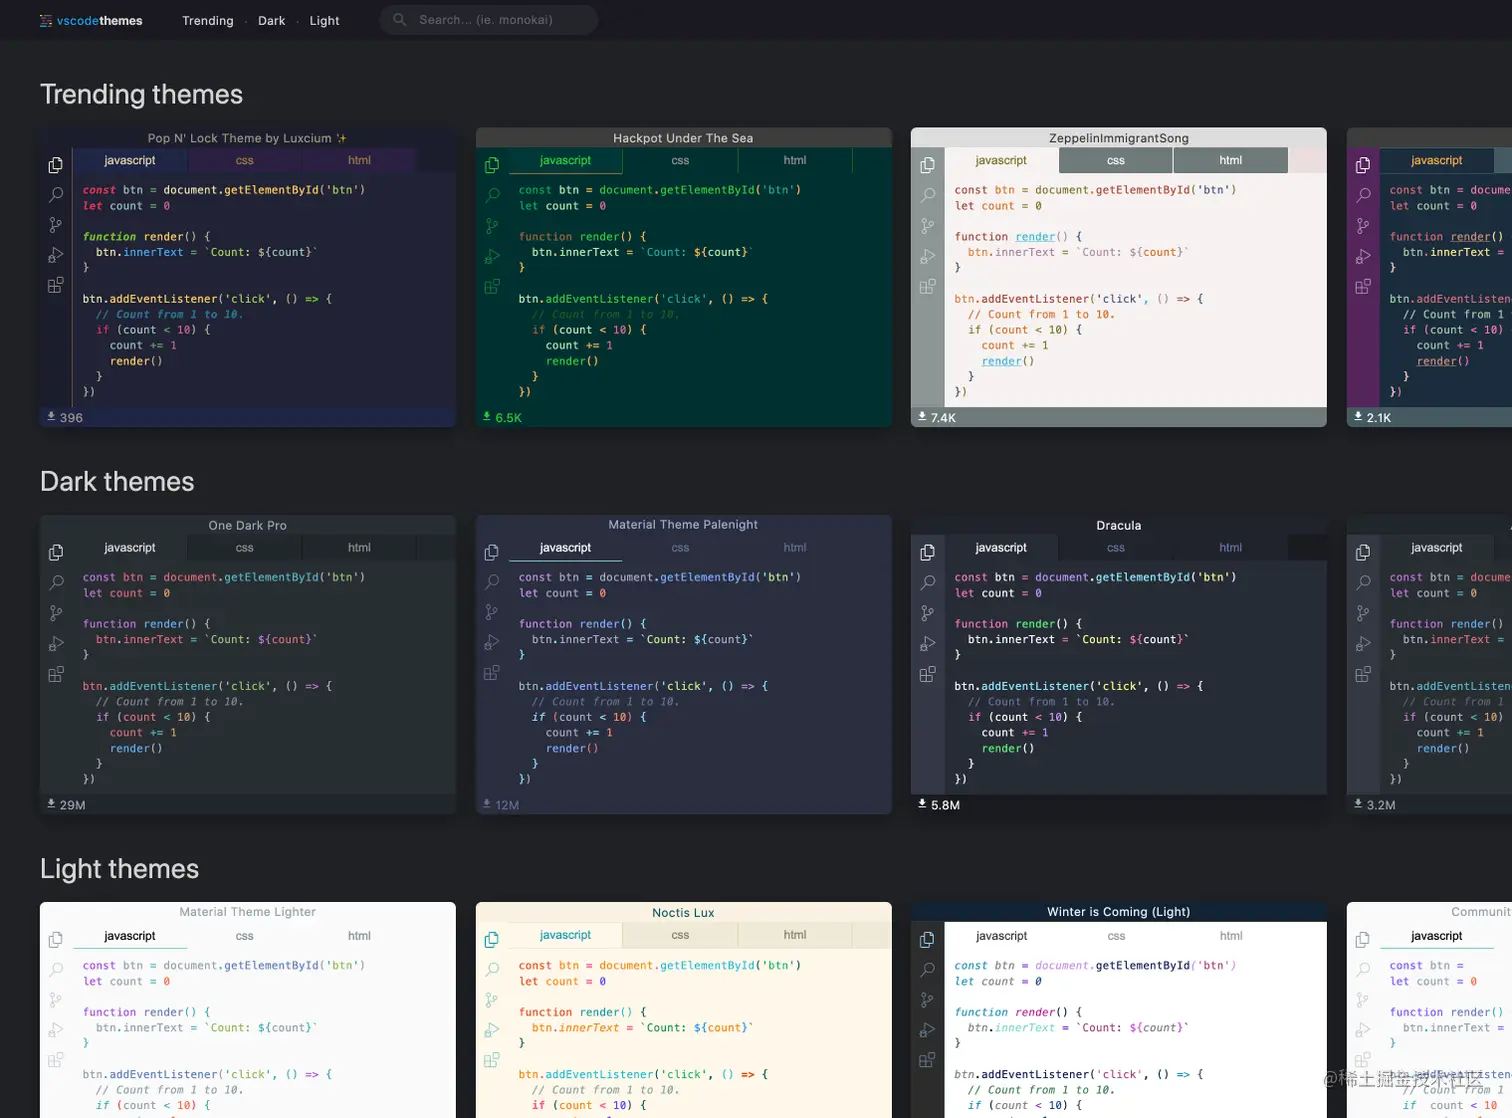This screenshot has height=1118, width=1512.
Task: Select css tab in Noctis Lux card
Action: [680, 935]
